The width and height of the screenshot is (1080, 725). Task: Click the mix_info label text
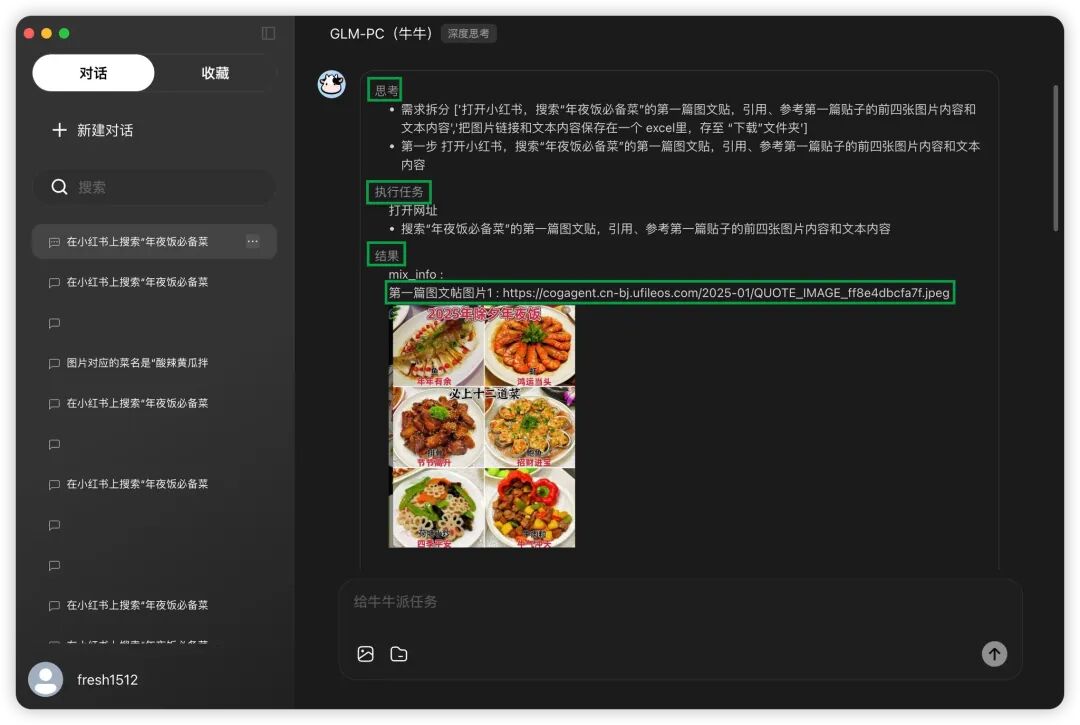(x=415, y=274)
